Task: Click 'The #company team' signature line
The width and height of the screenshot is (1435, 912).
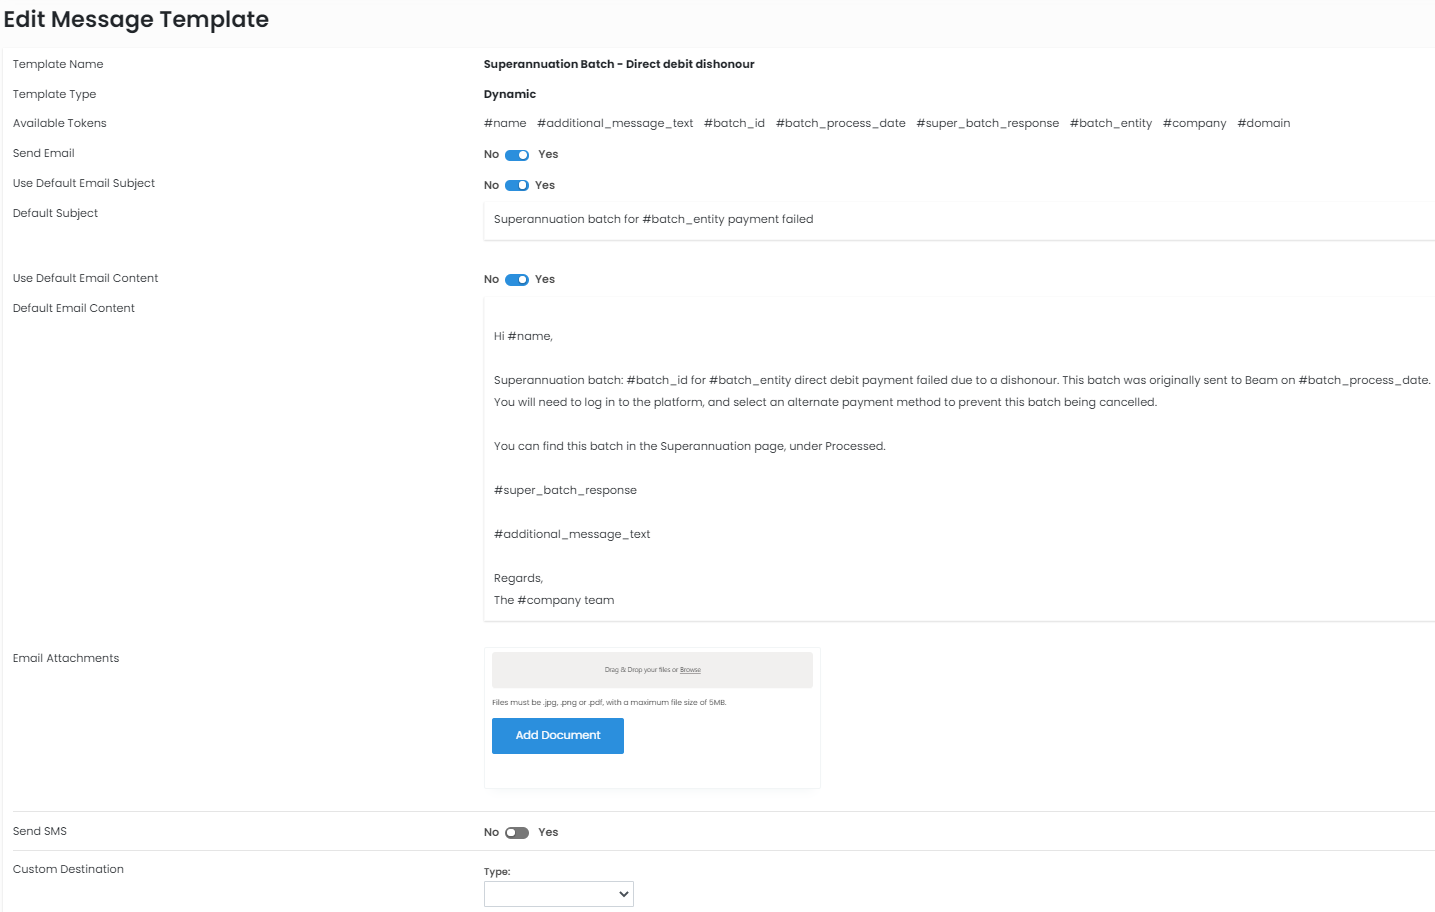Action: coord(554,601)
